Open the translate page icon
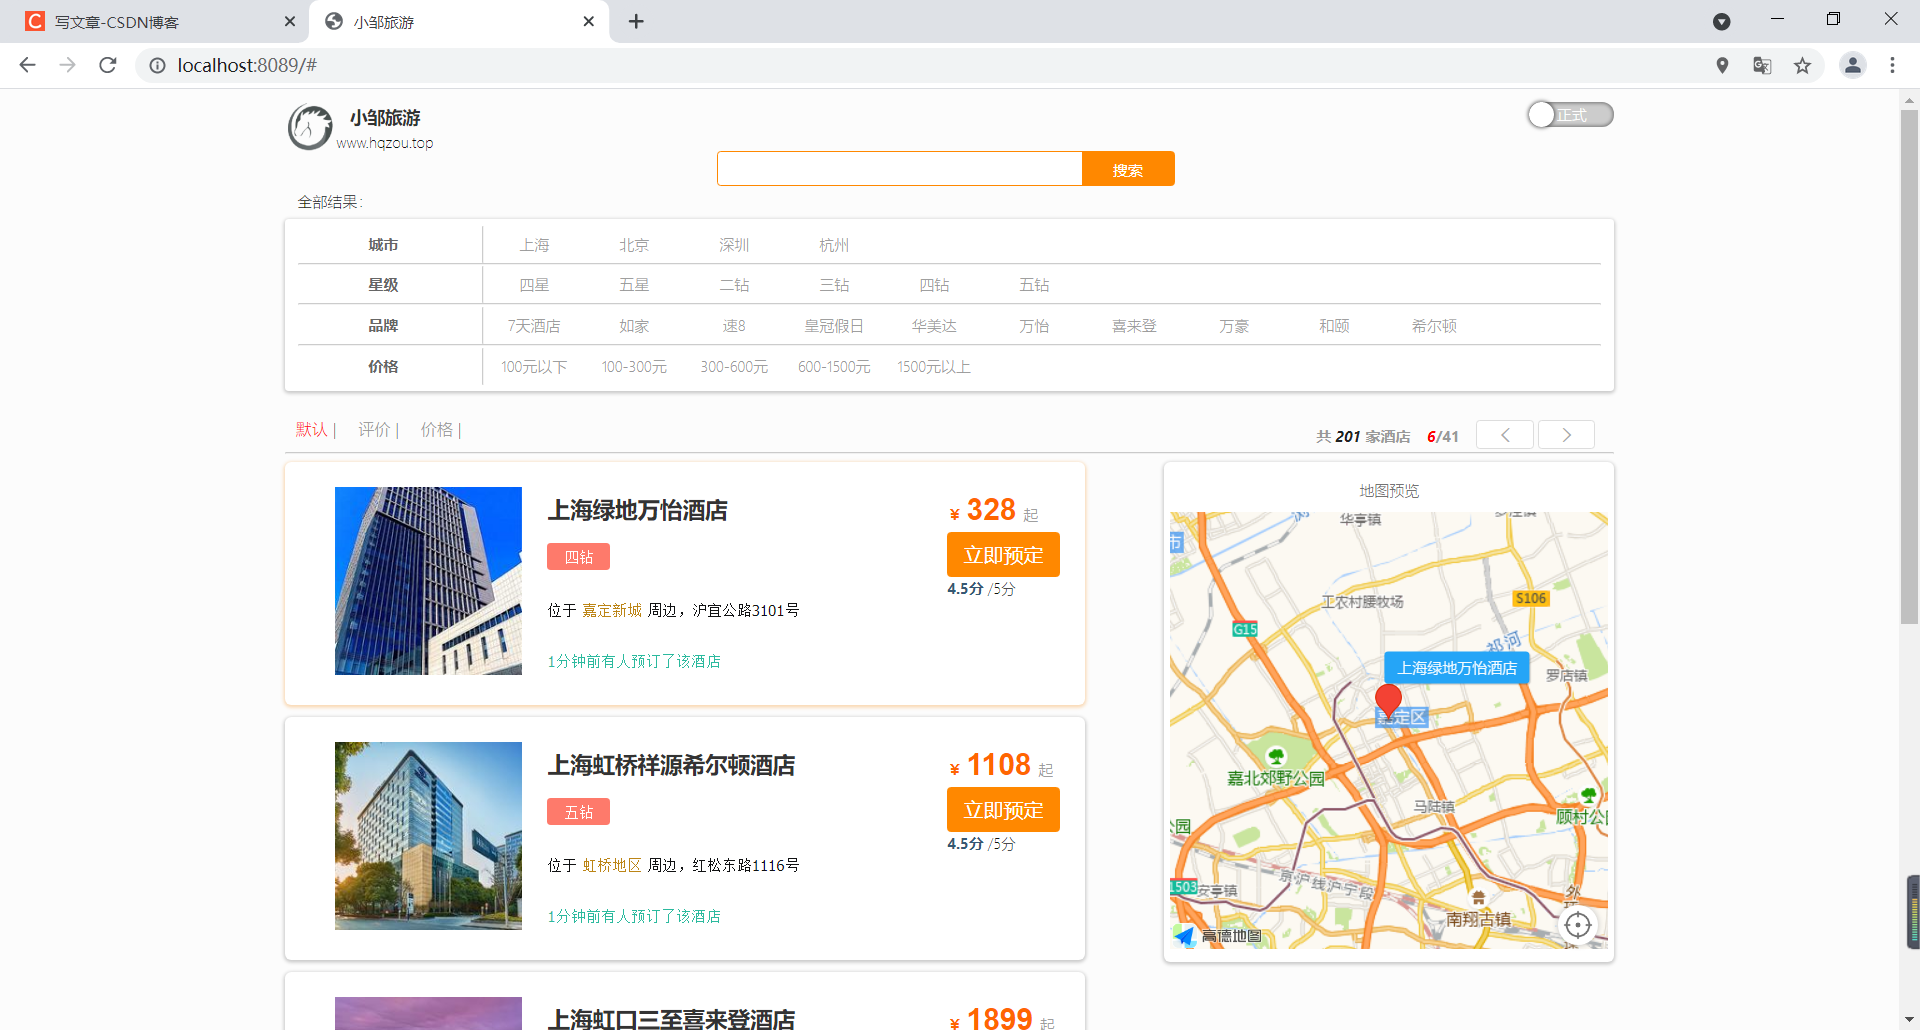The width and height of the screenshot is (1920, 1030). [1762, 65]
